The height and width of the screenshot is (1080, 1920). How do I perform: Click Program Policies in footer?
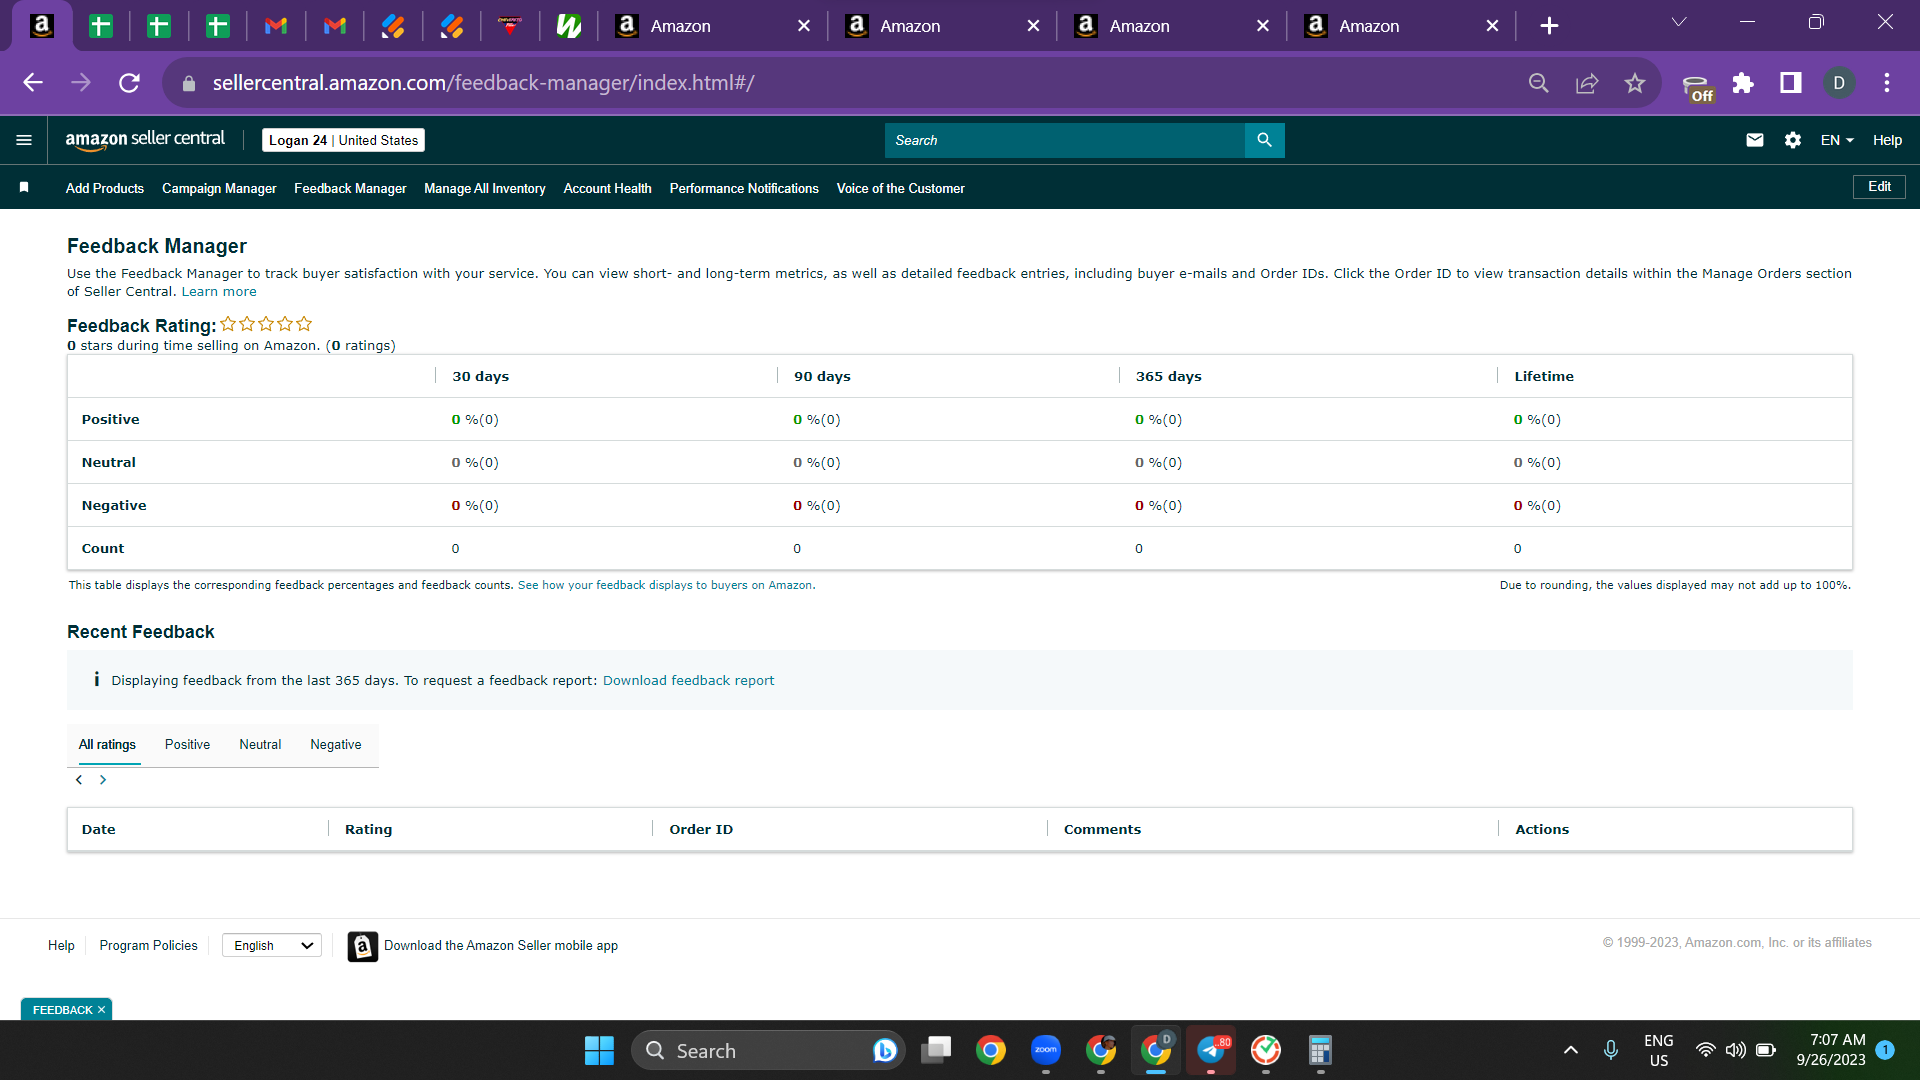click(148, 946)
